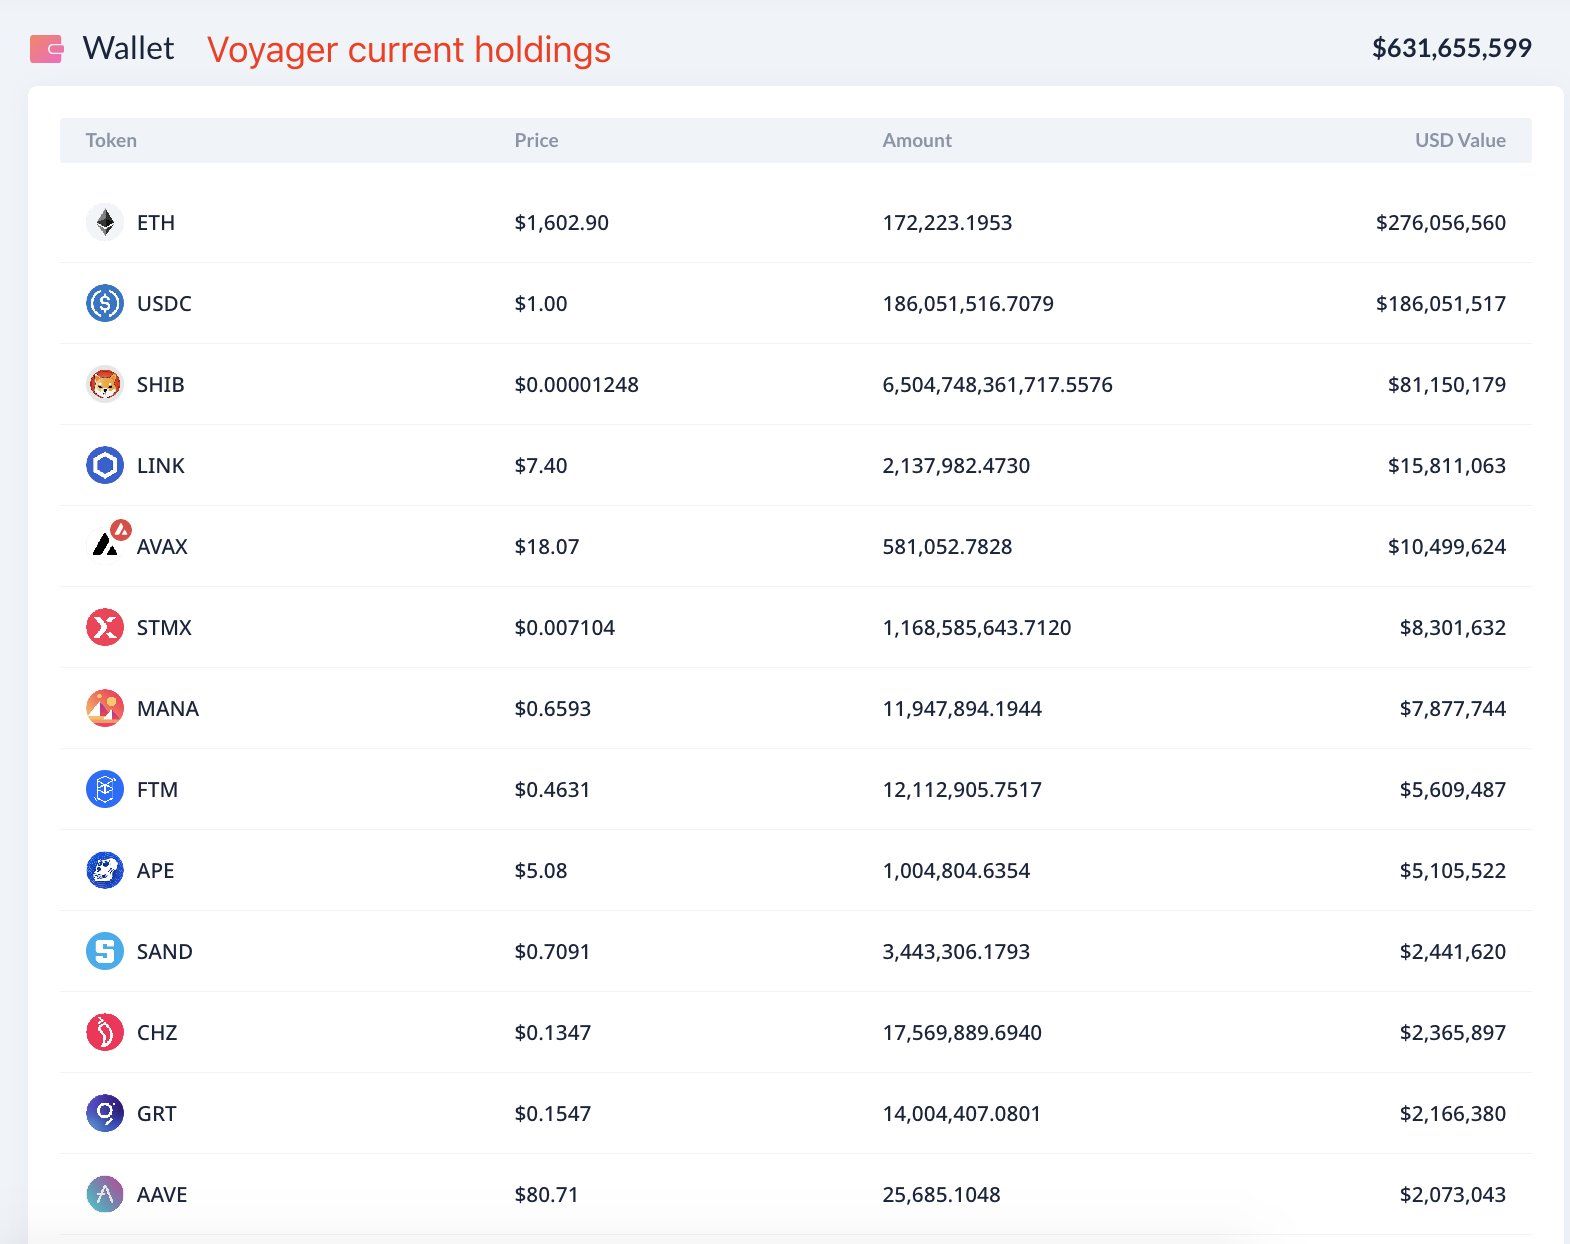
Task: Select the STMX token name
Action: 164,627
